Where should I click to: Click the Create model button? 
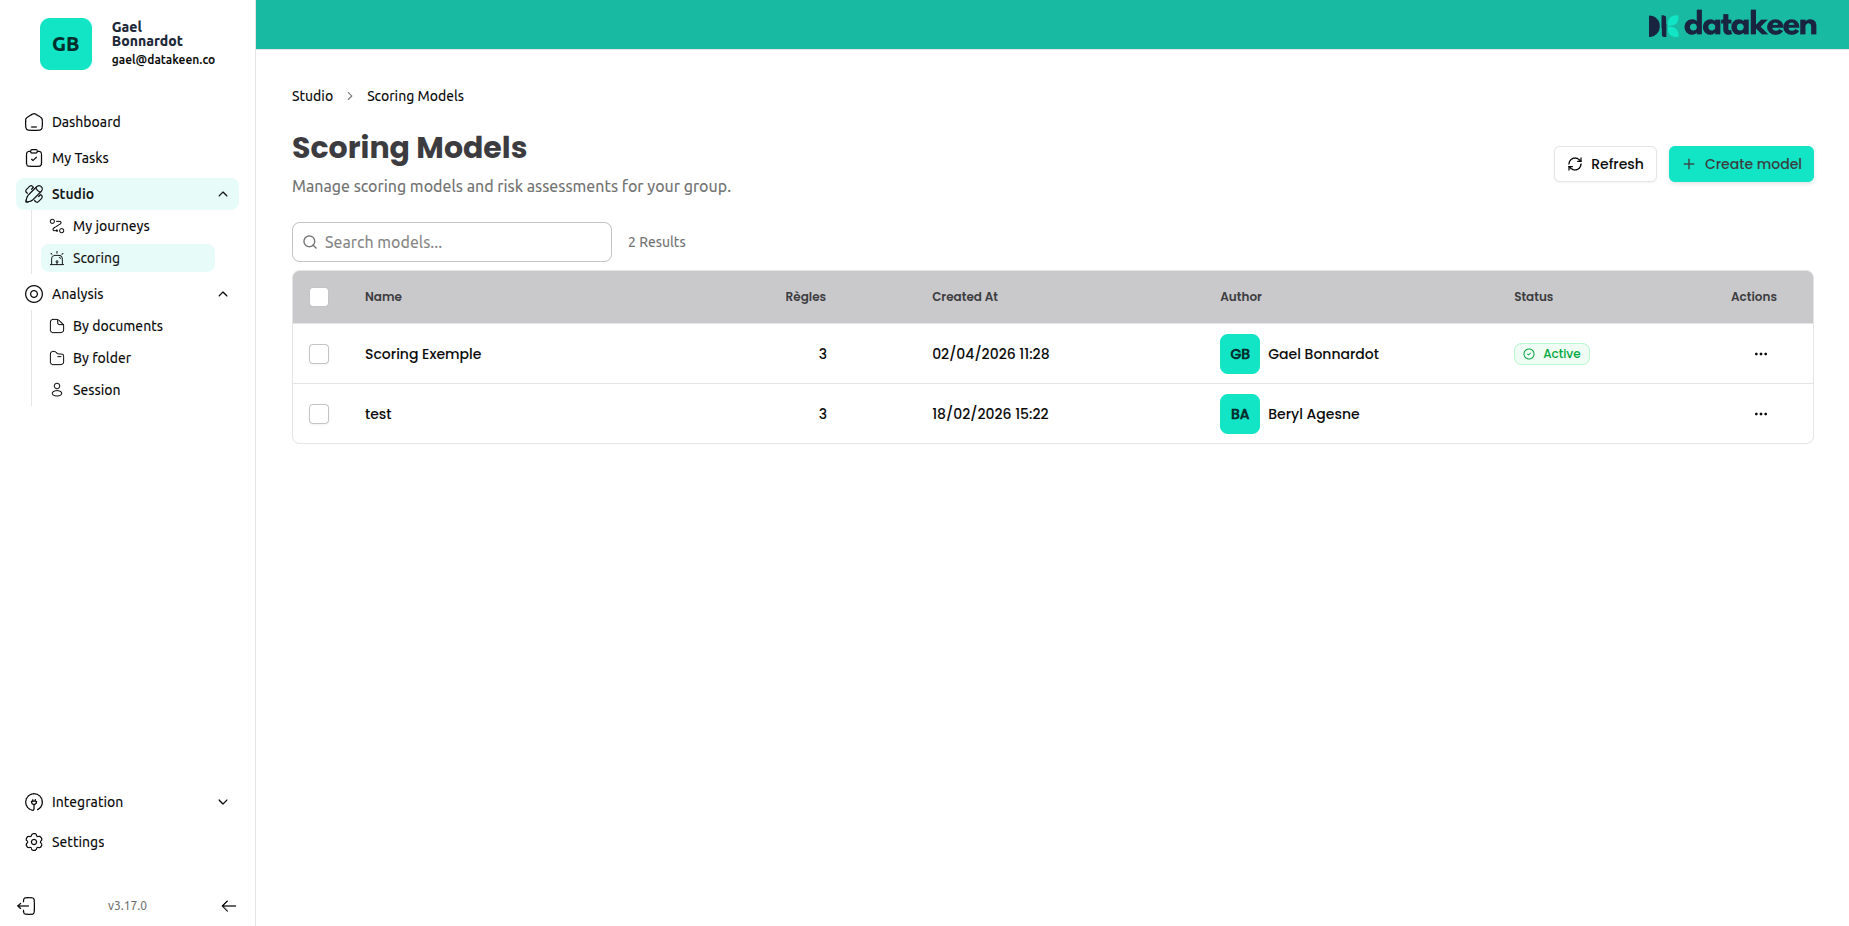pos(1740,164)
